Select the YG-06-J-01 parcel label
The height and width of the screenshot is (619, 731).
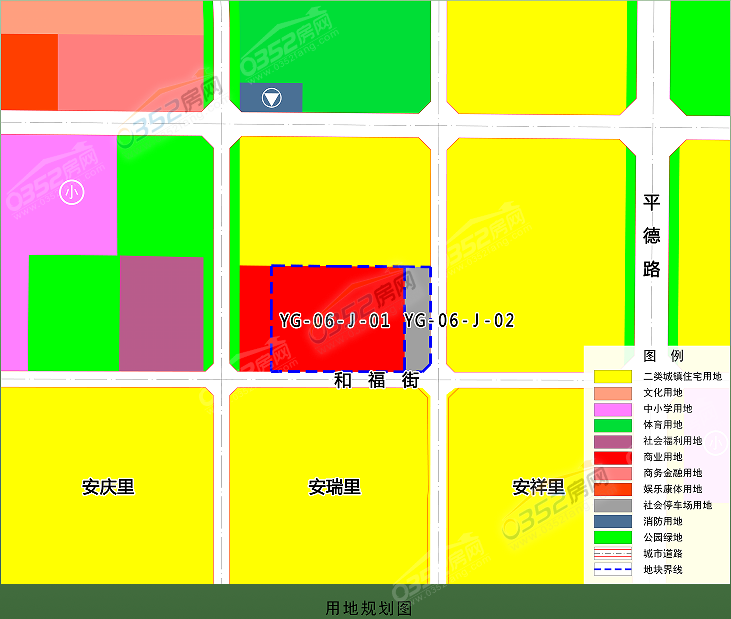(x=334, y=321)
